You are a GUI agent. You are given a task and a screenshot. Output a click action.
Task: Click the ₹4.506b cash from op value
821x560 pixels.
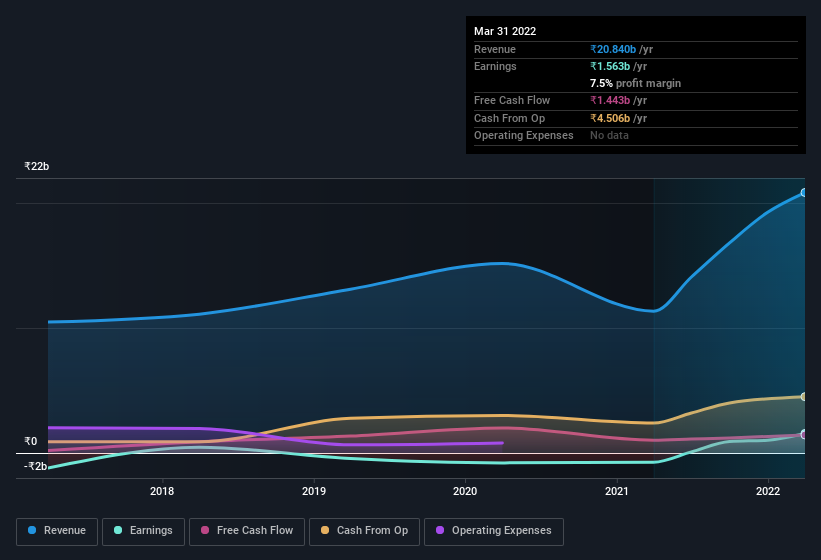tap(609, 118)
